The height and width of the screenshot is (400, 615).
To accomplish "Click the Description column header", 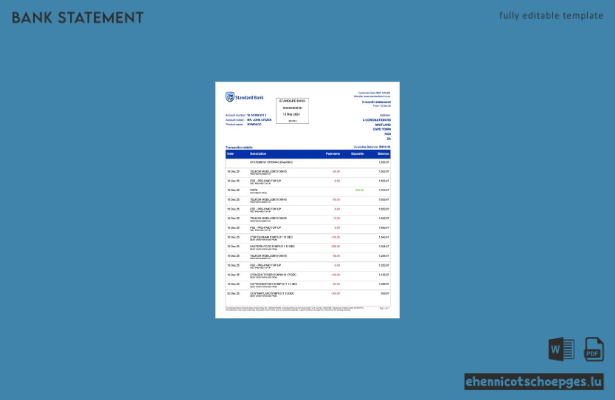I will point(258,154).
